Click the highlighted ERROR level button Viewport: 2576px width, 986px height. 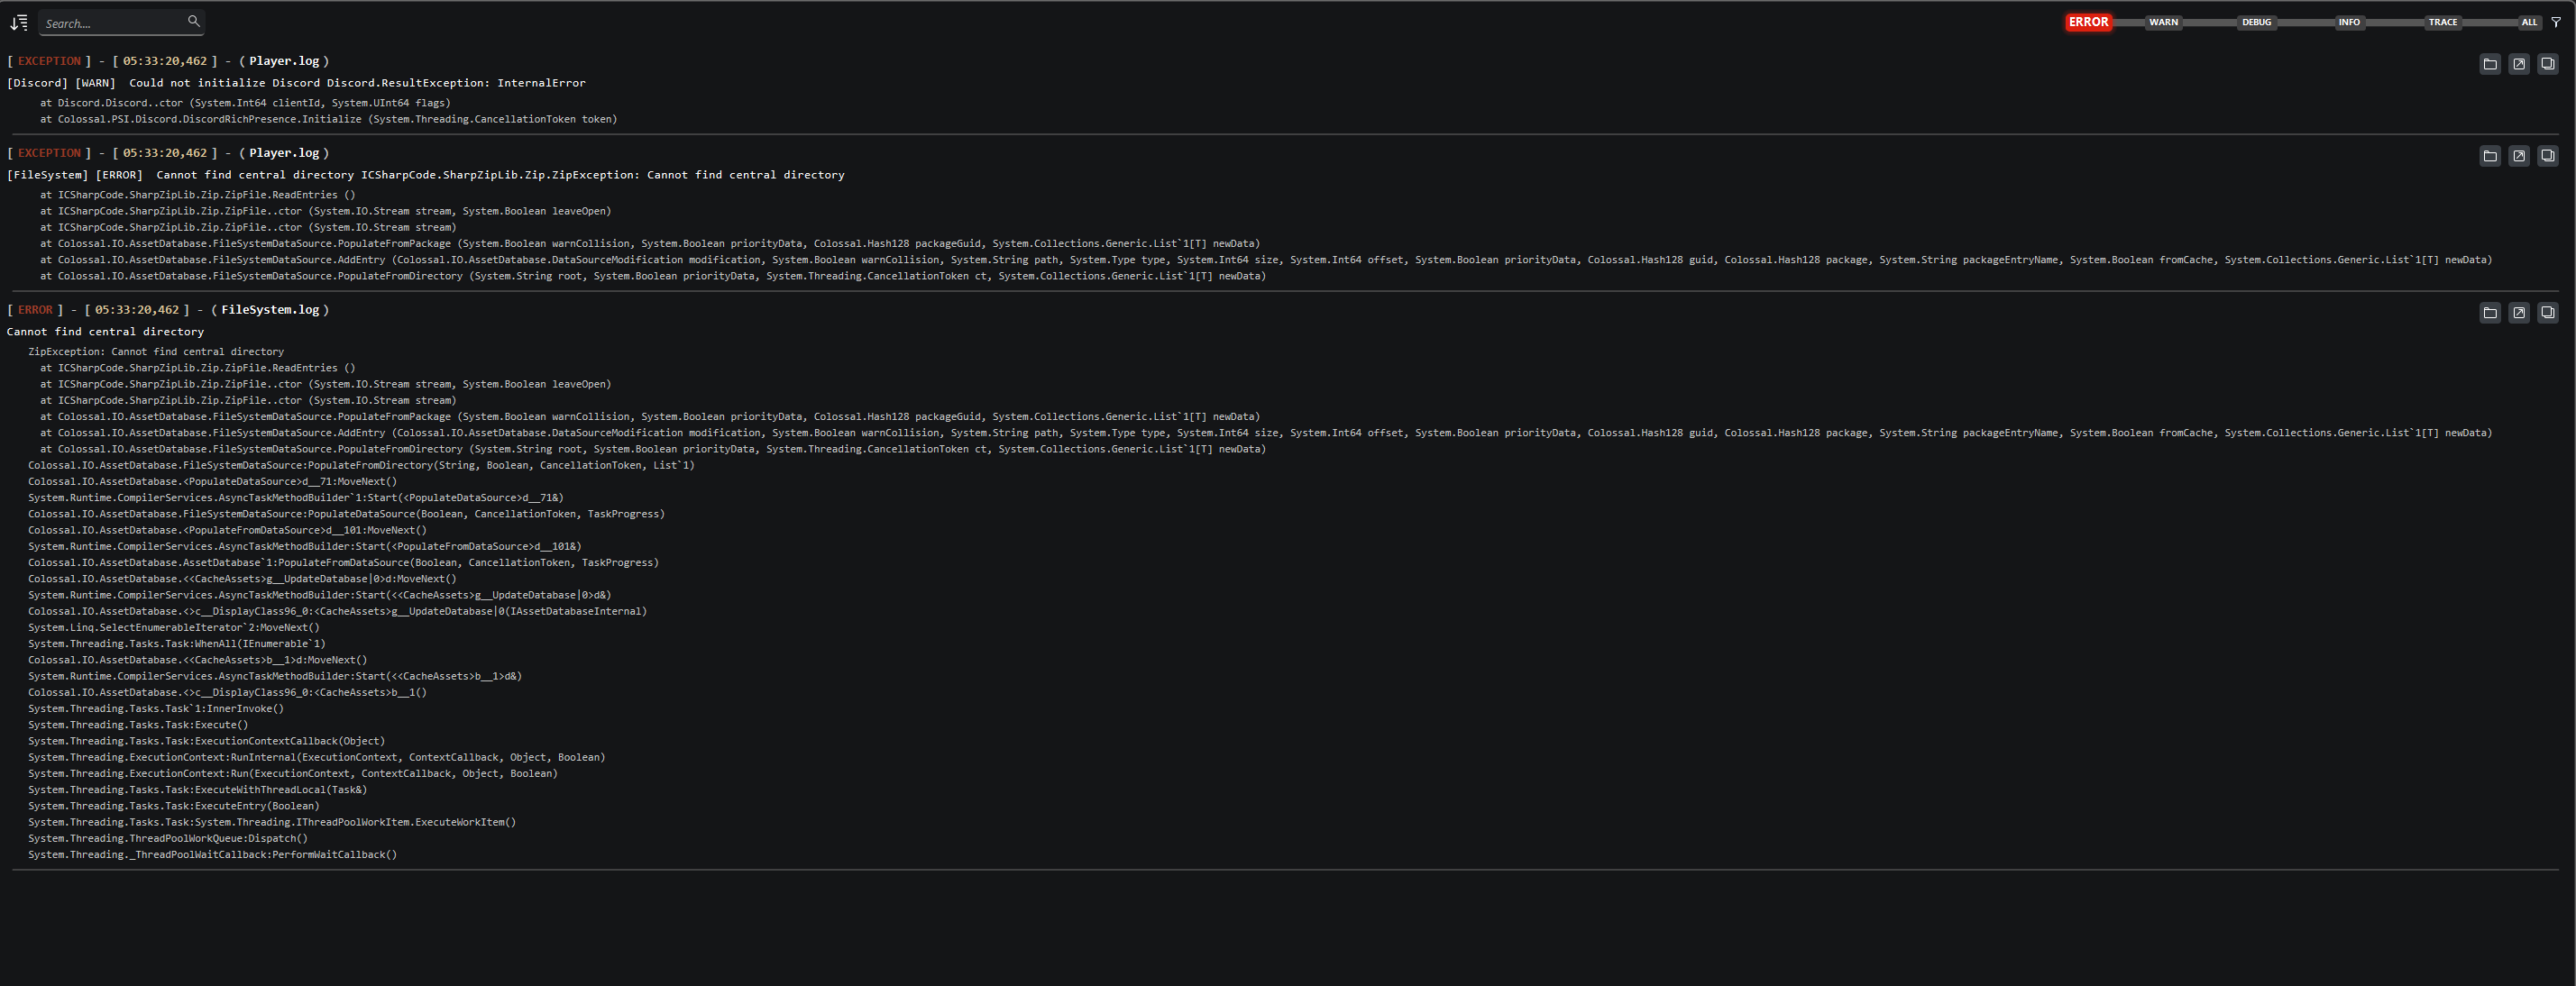point(2089,21)
